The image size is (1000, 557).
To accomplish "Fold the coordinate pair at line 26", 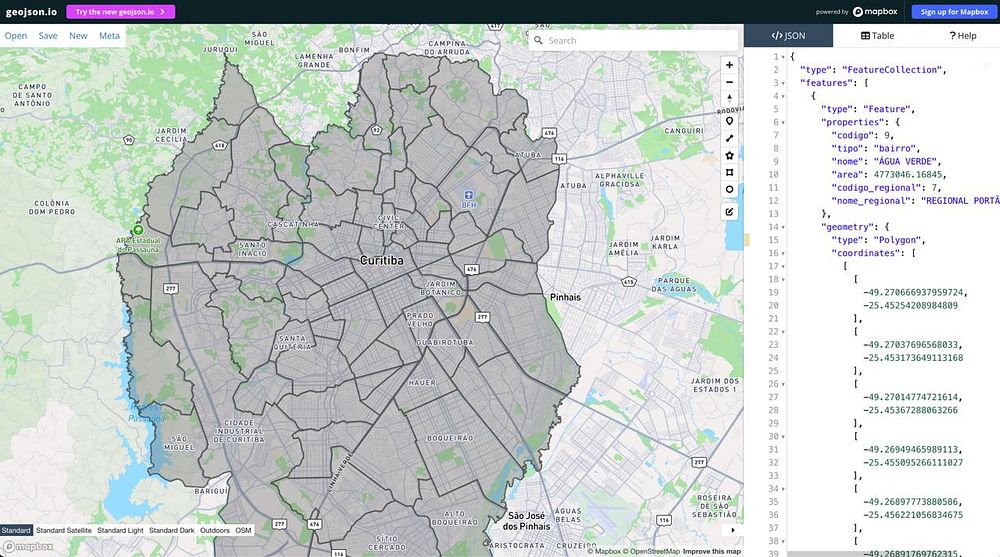I will click(783, 384).
